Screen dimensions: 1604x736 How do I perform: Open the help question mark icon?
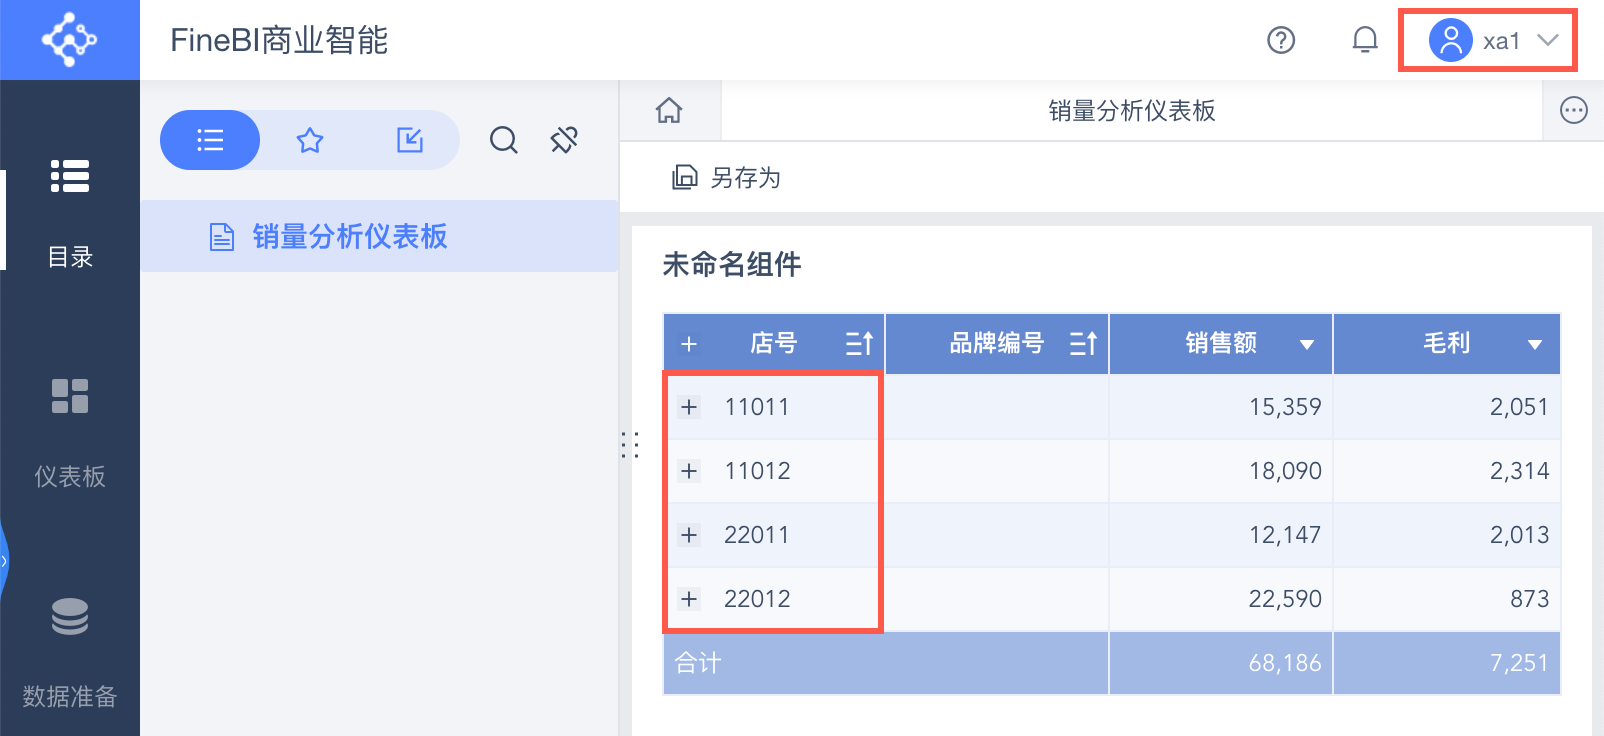pyautogui.click(x=1280, y=40)
